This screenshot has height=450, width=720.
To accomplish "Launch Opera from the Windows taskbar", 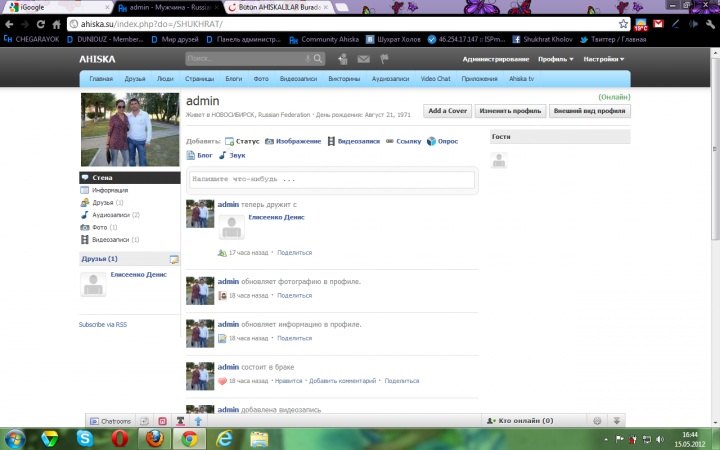I will pos(119,438).
